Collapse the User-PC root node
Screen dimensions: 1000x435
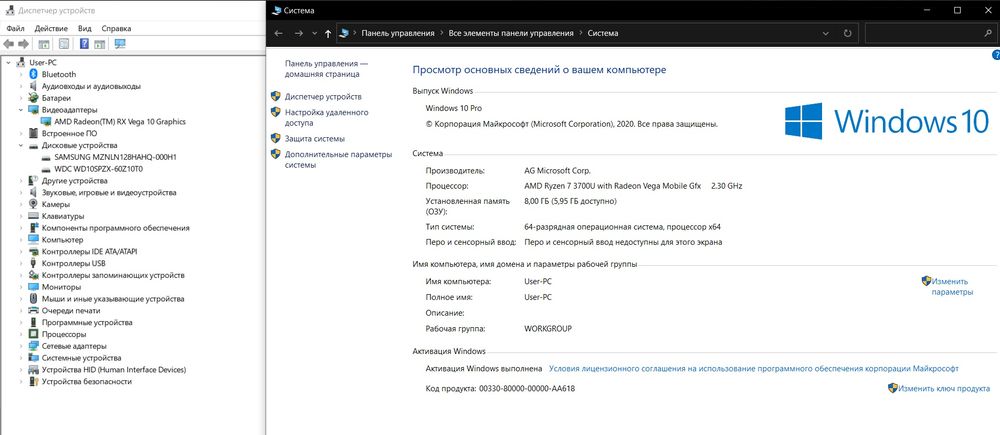coord(8,63)
